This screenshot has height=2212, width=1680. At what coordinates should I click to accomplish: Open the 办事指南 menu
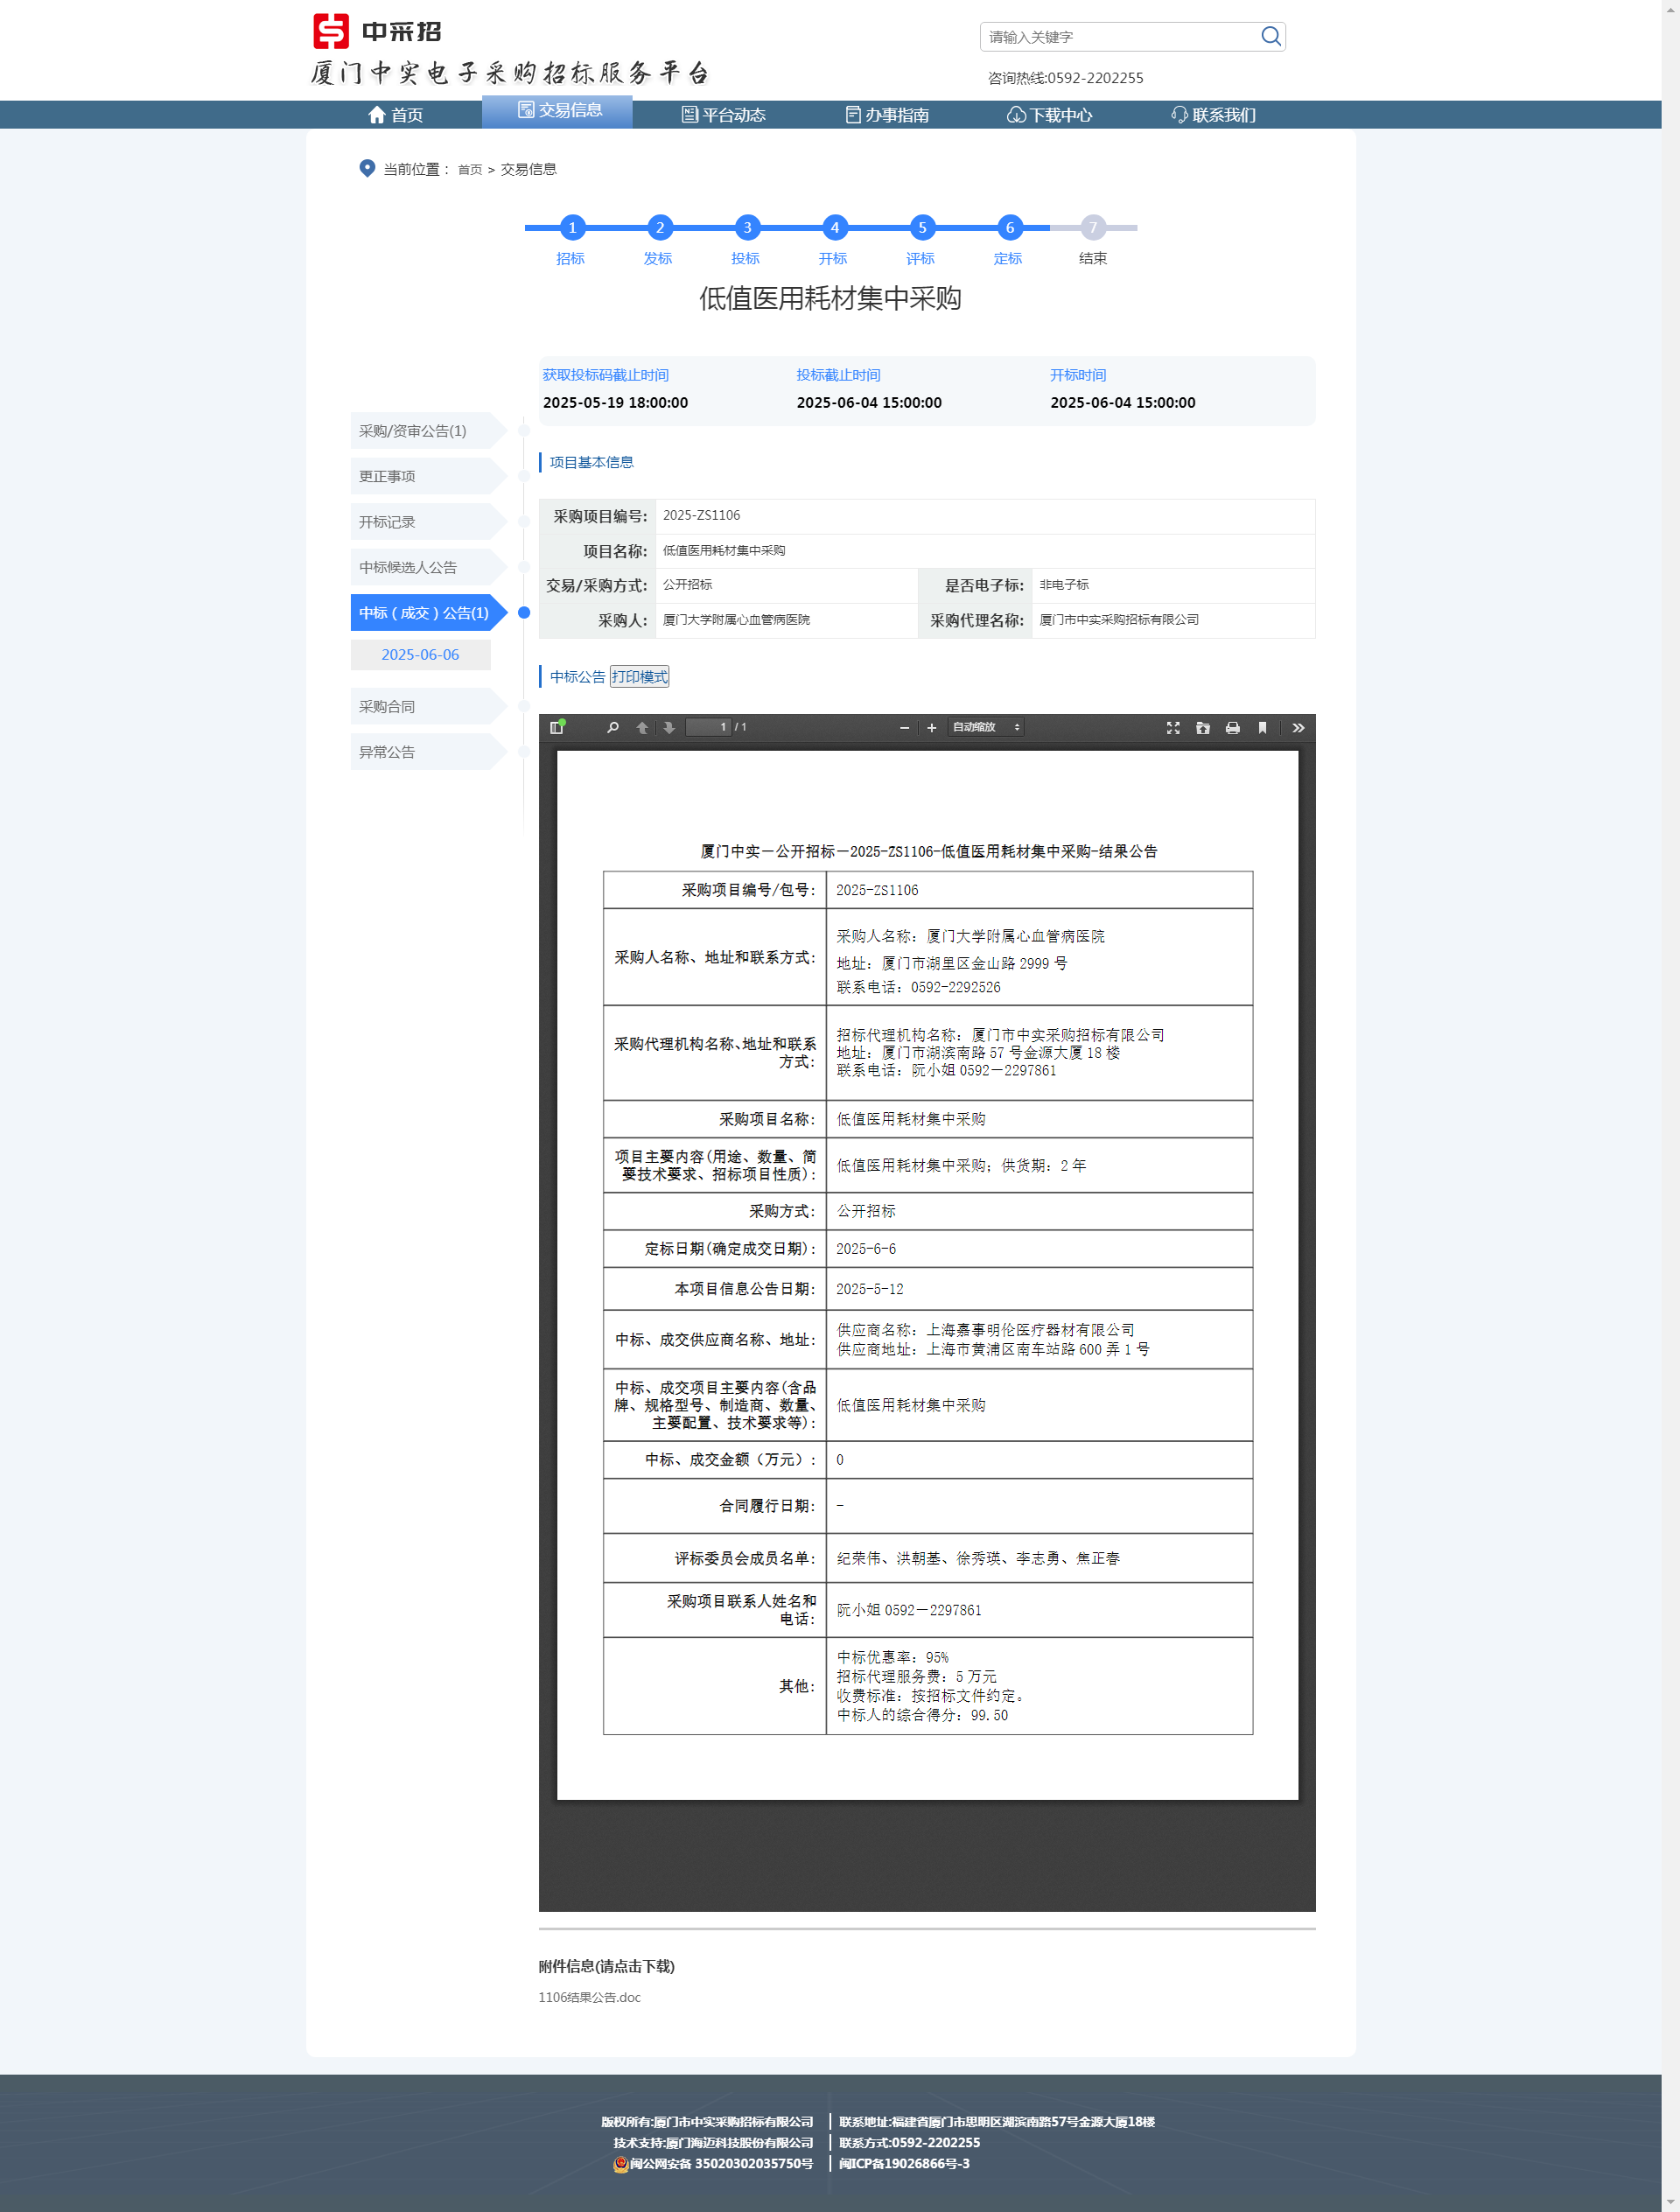[x=889, y=114]
